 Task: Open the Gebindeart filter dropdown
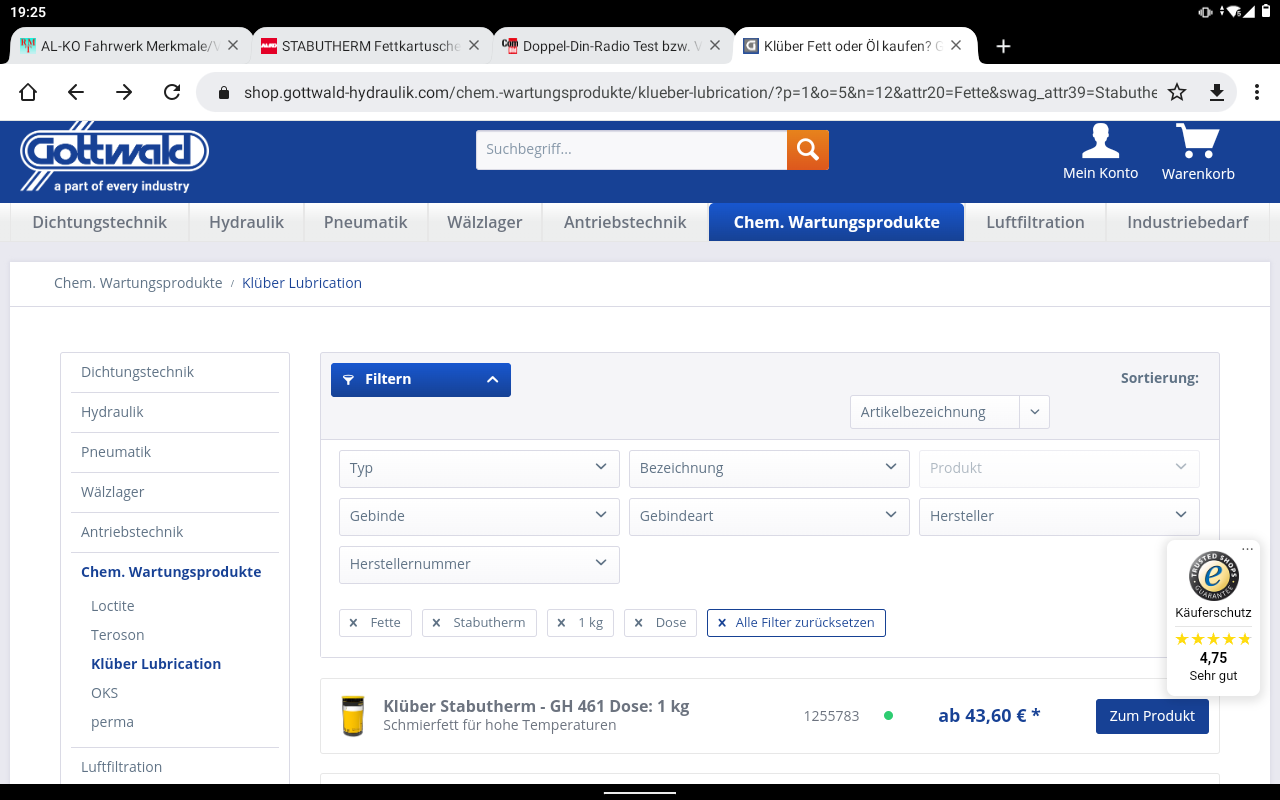[769, 516]
